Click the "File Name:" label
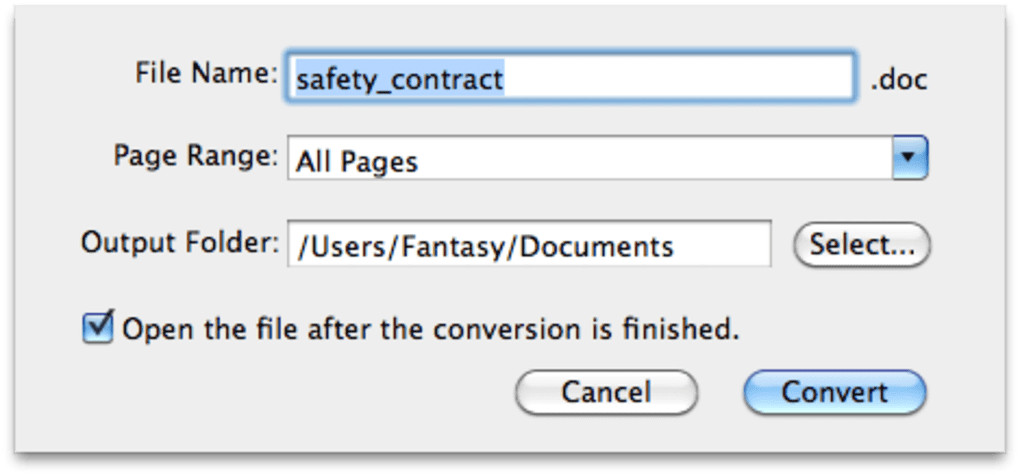 205,73
